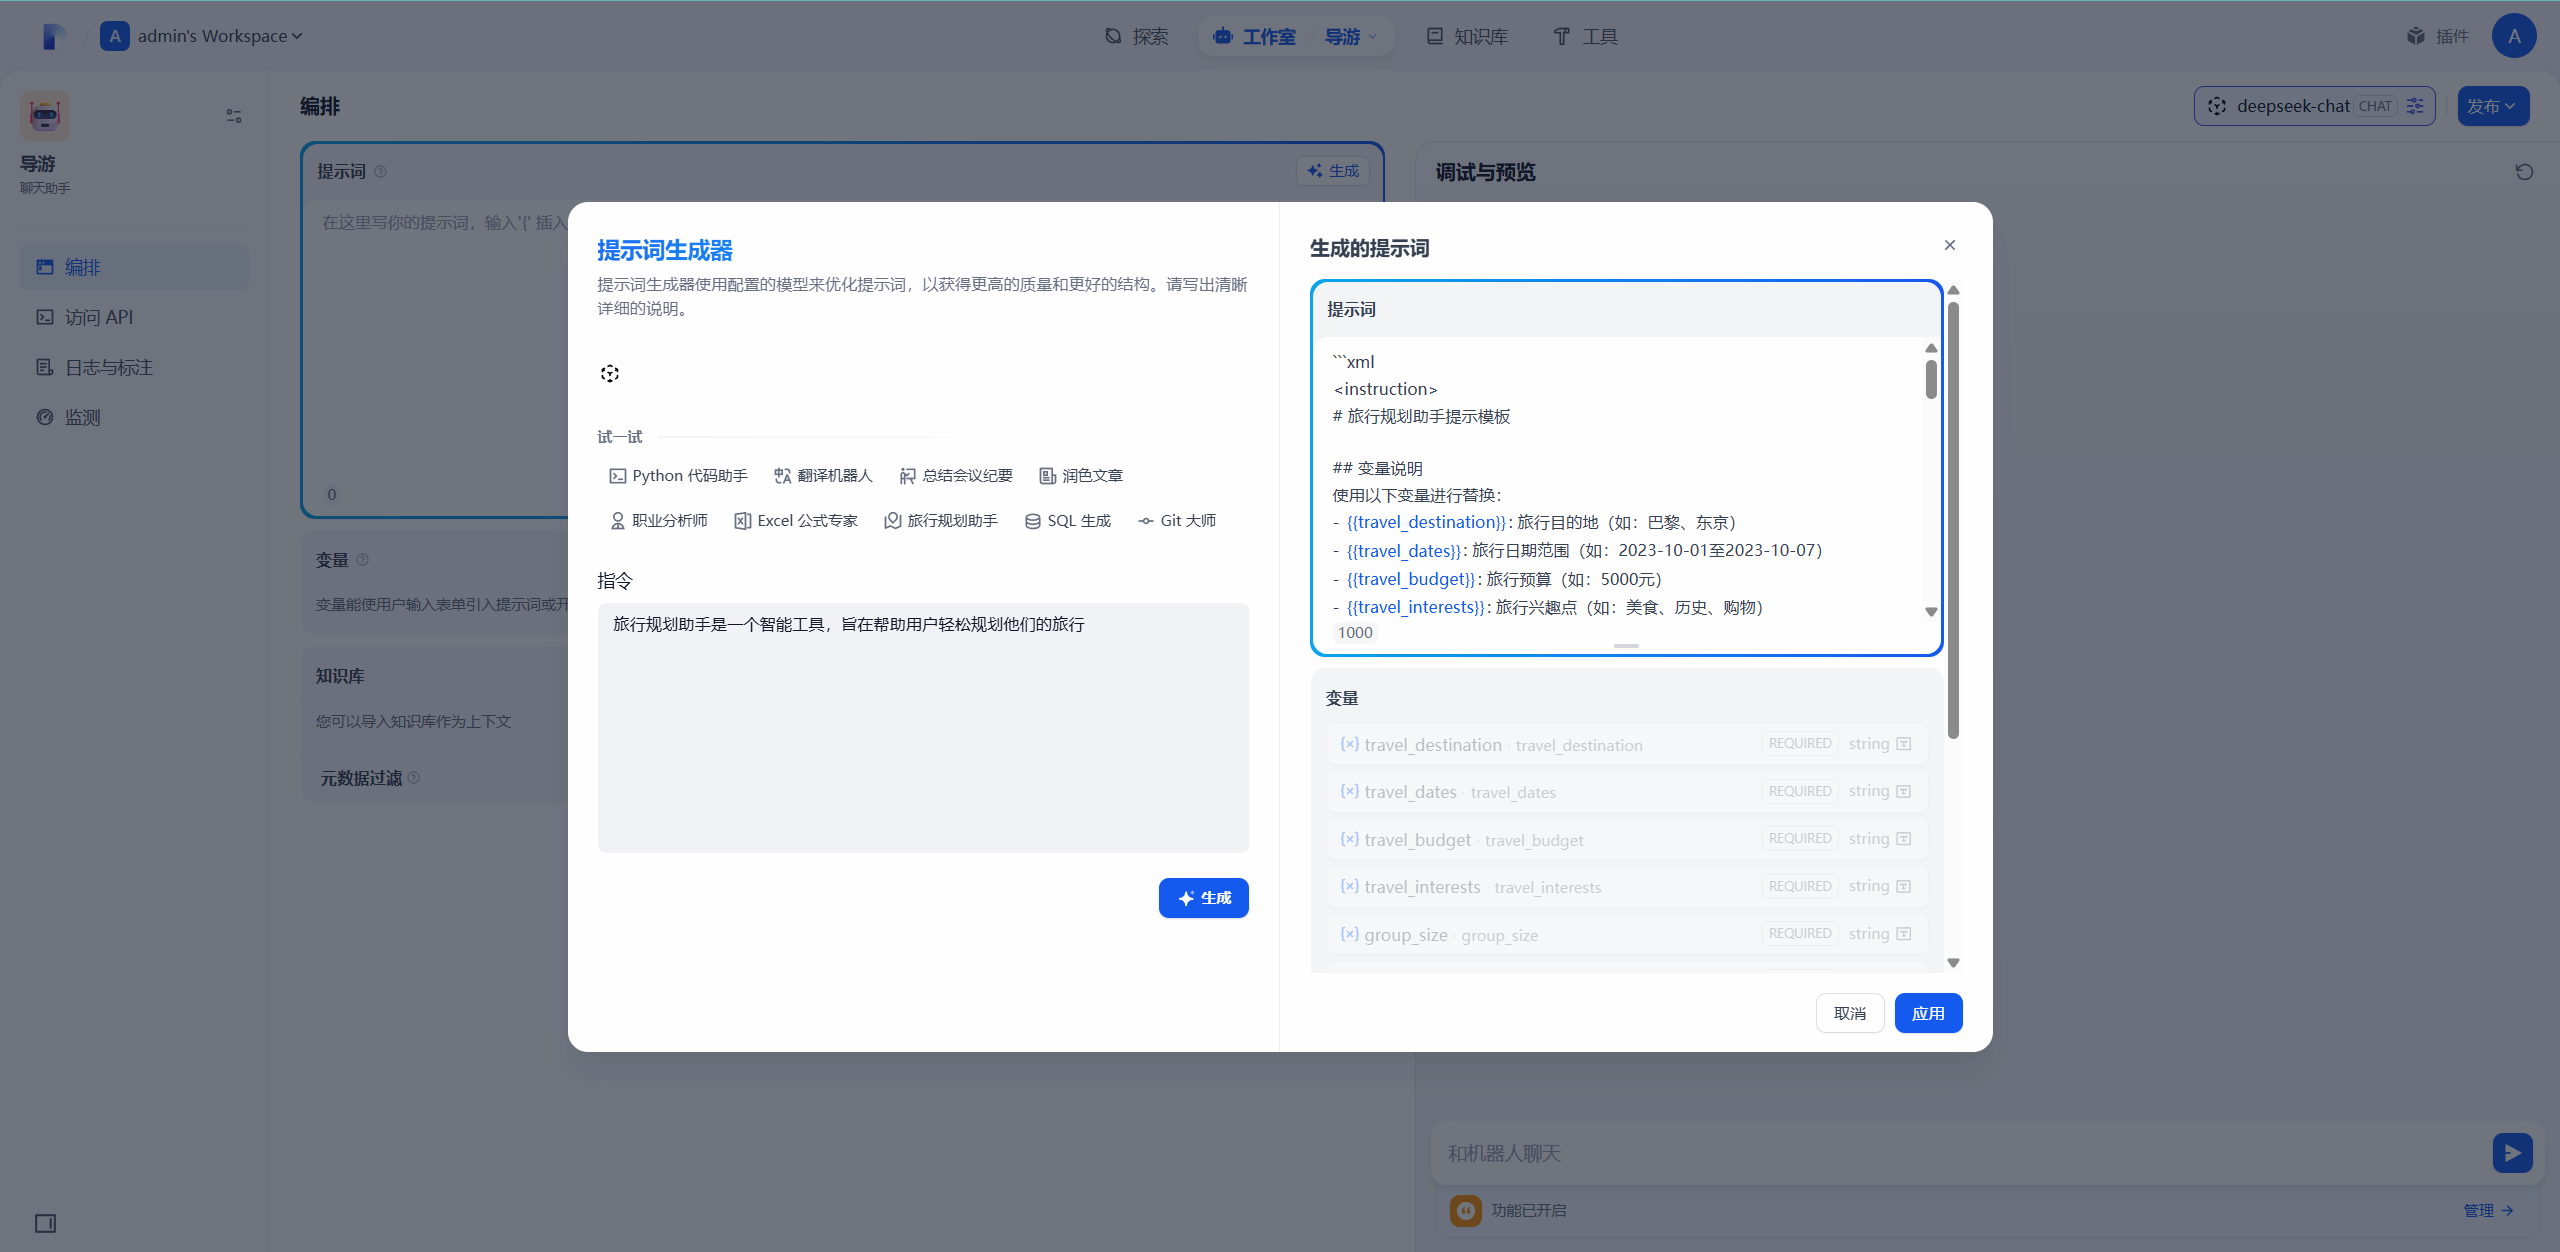Open the 插件 plugins page
Image resolution: width=2560 pixels, height=1252 pixels.
2437,36
